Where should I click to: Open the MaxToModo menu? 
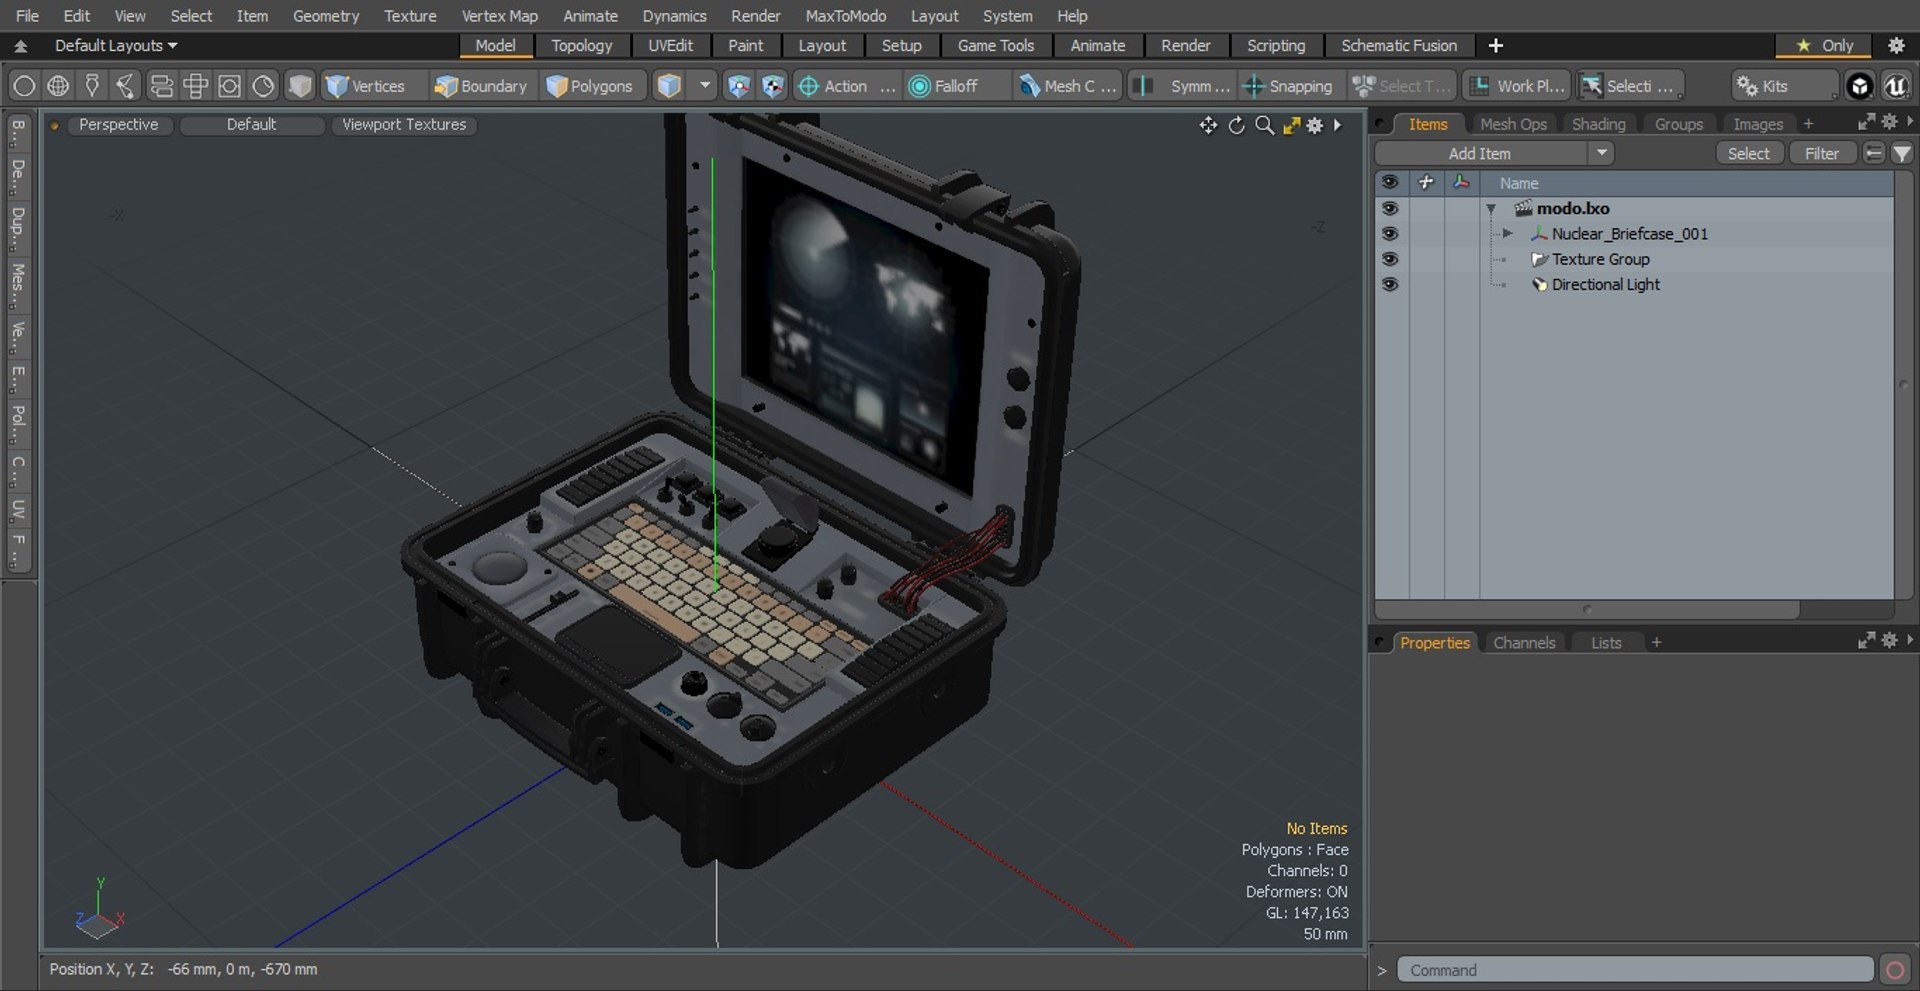pos(845,16)
